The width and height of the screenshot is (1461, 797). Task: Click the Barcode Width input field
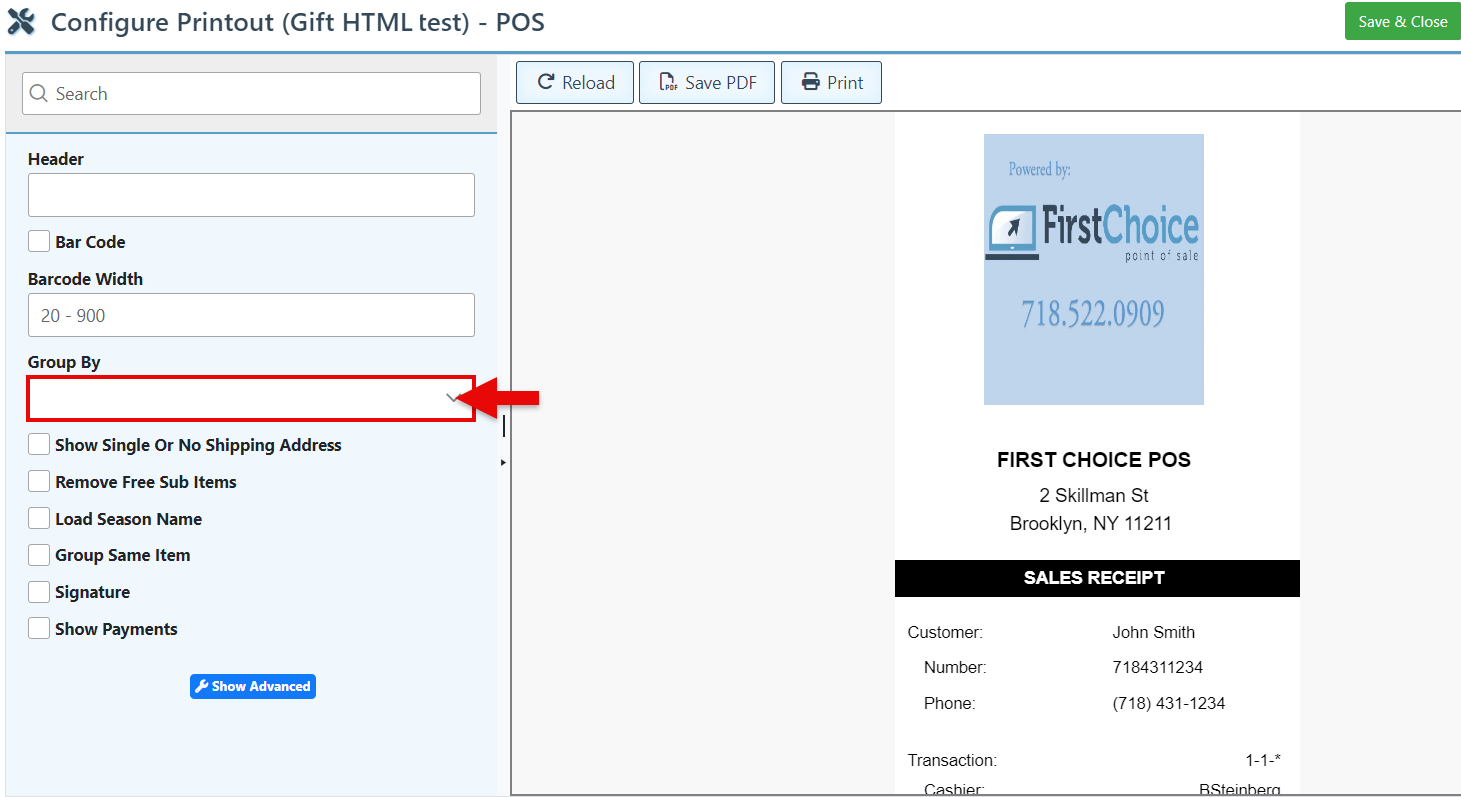click(250, 315)
